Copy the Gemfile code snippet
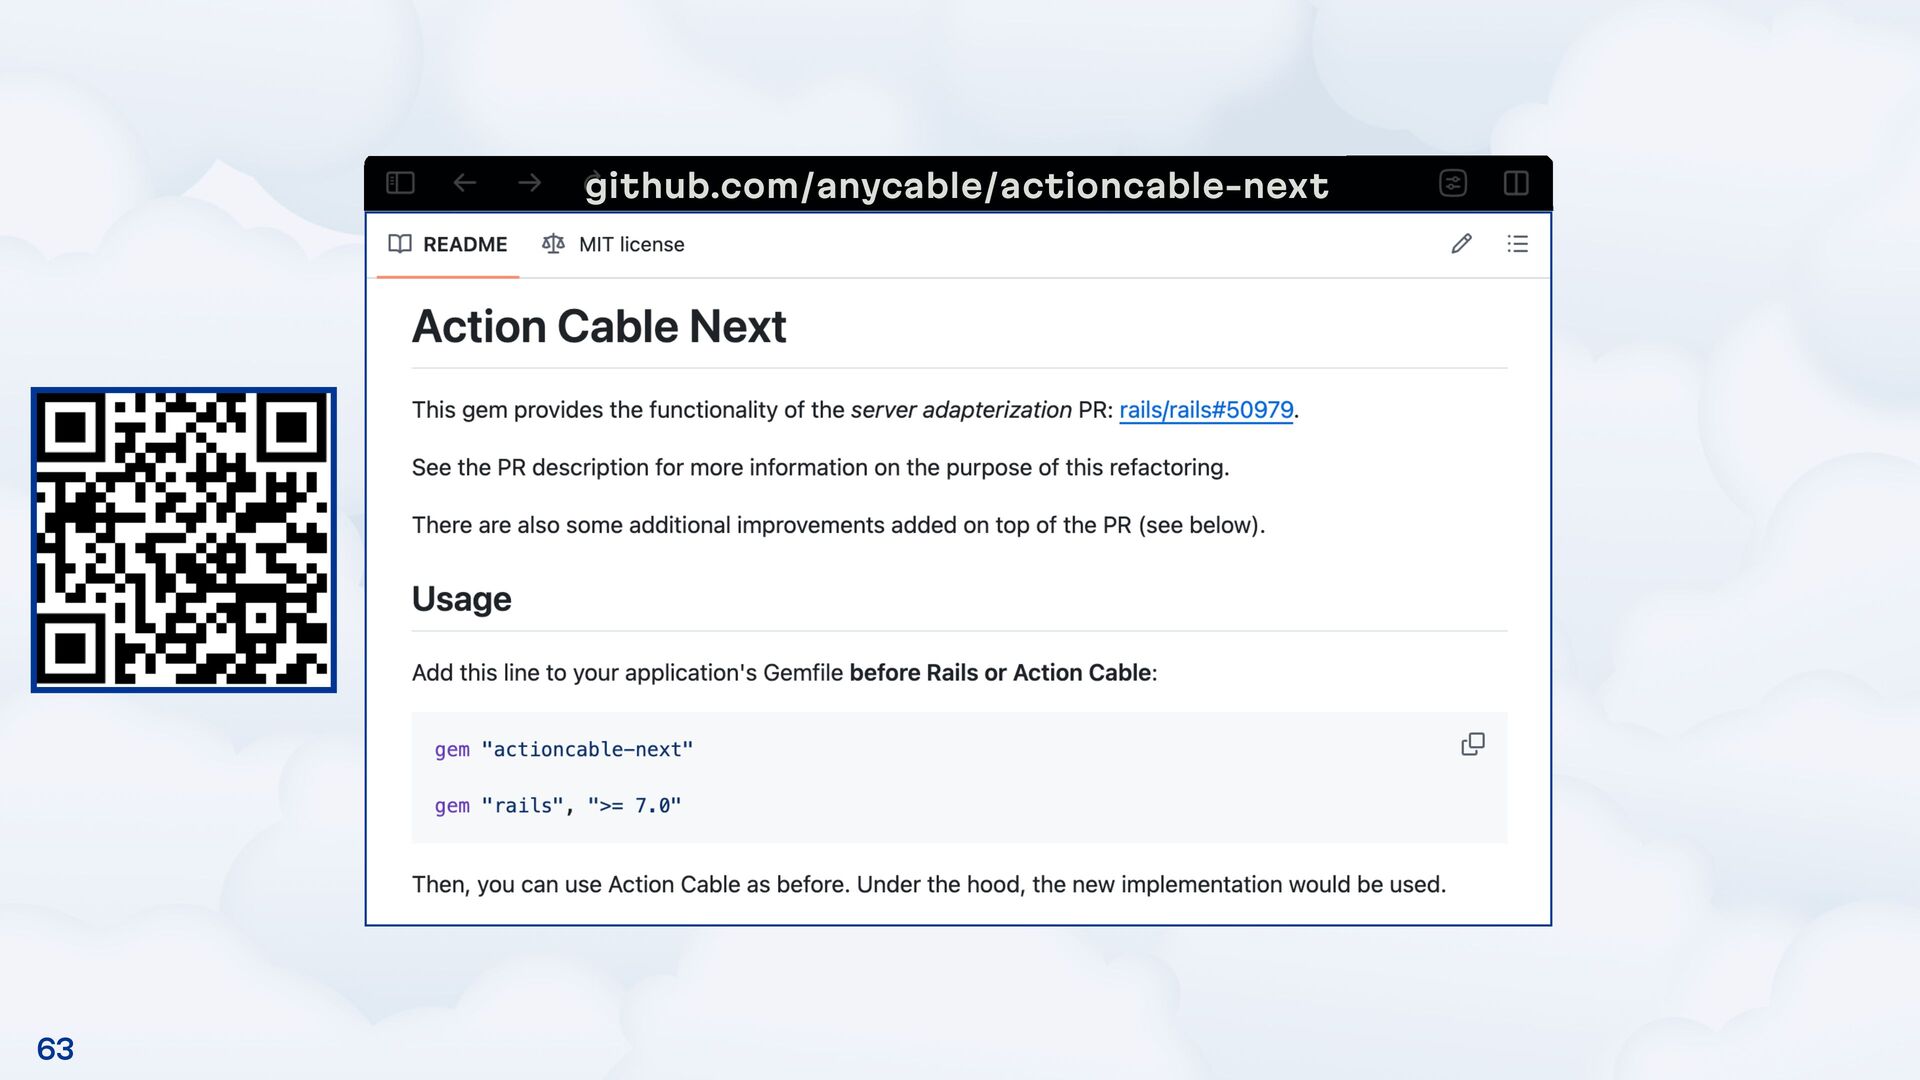The height and width of the screenshot is (1080, 1920). pos(1472,744)
